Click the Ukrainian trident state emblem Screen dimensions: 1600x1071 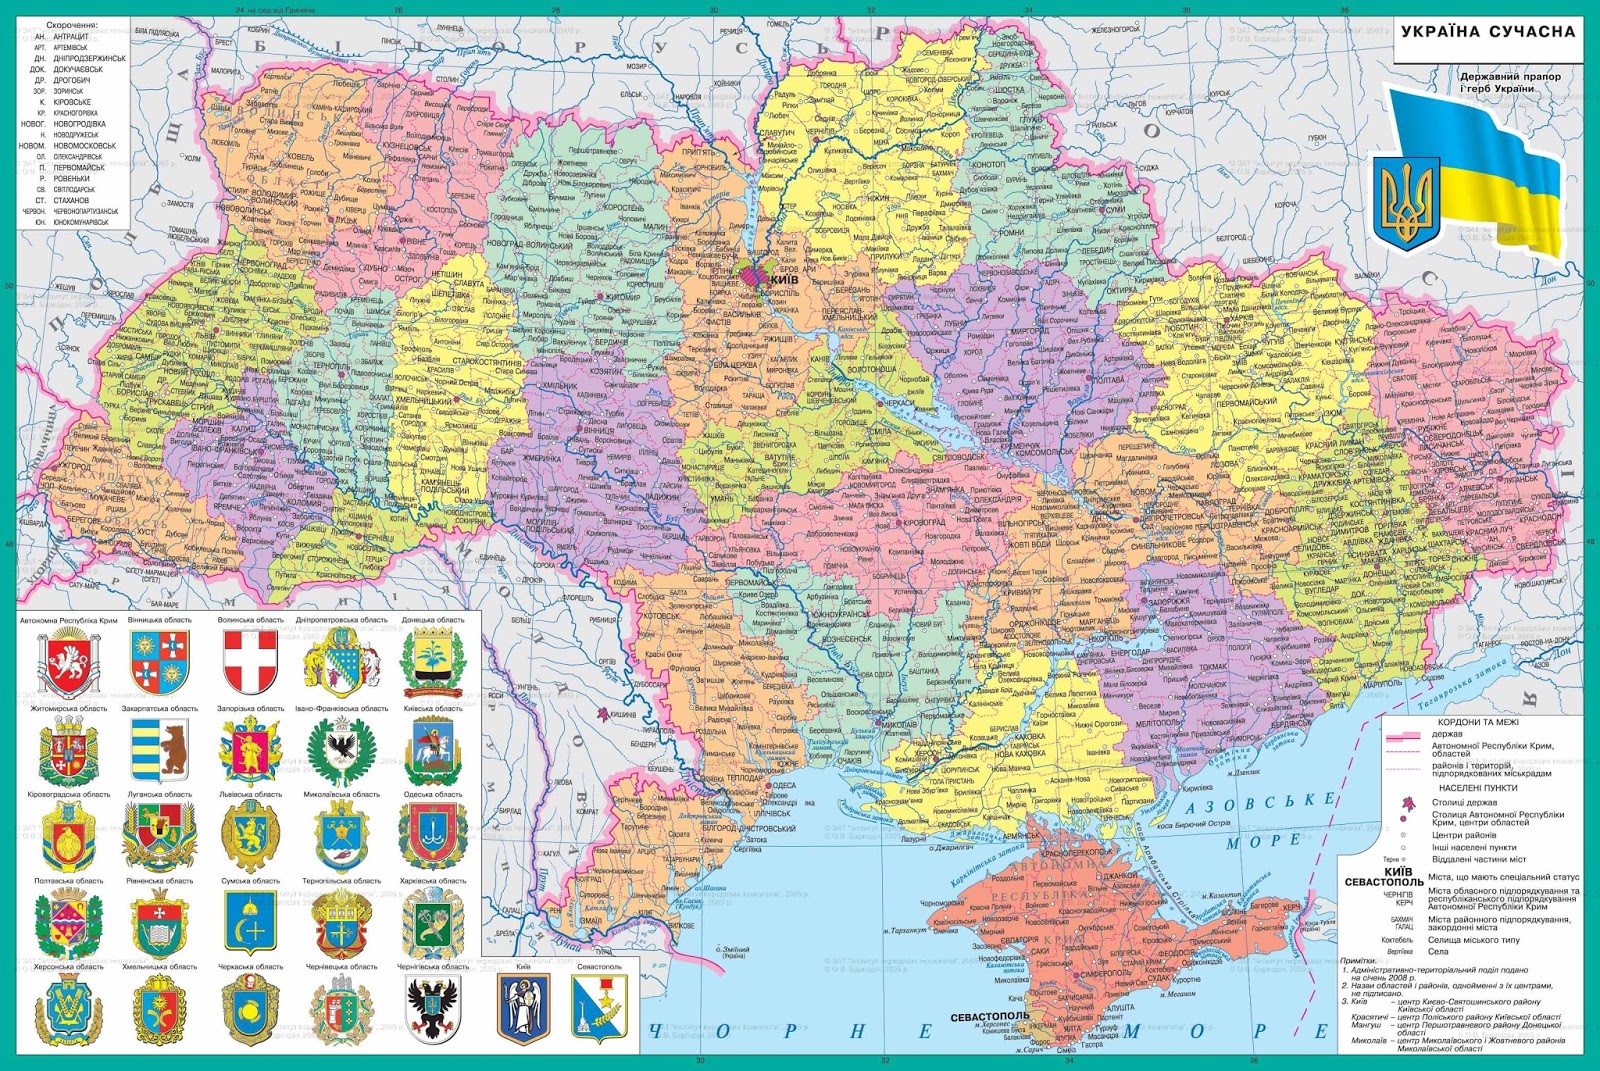pyautogui.click(x=1407, y=203)
